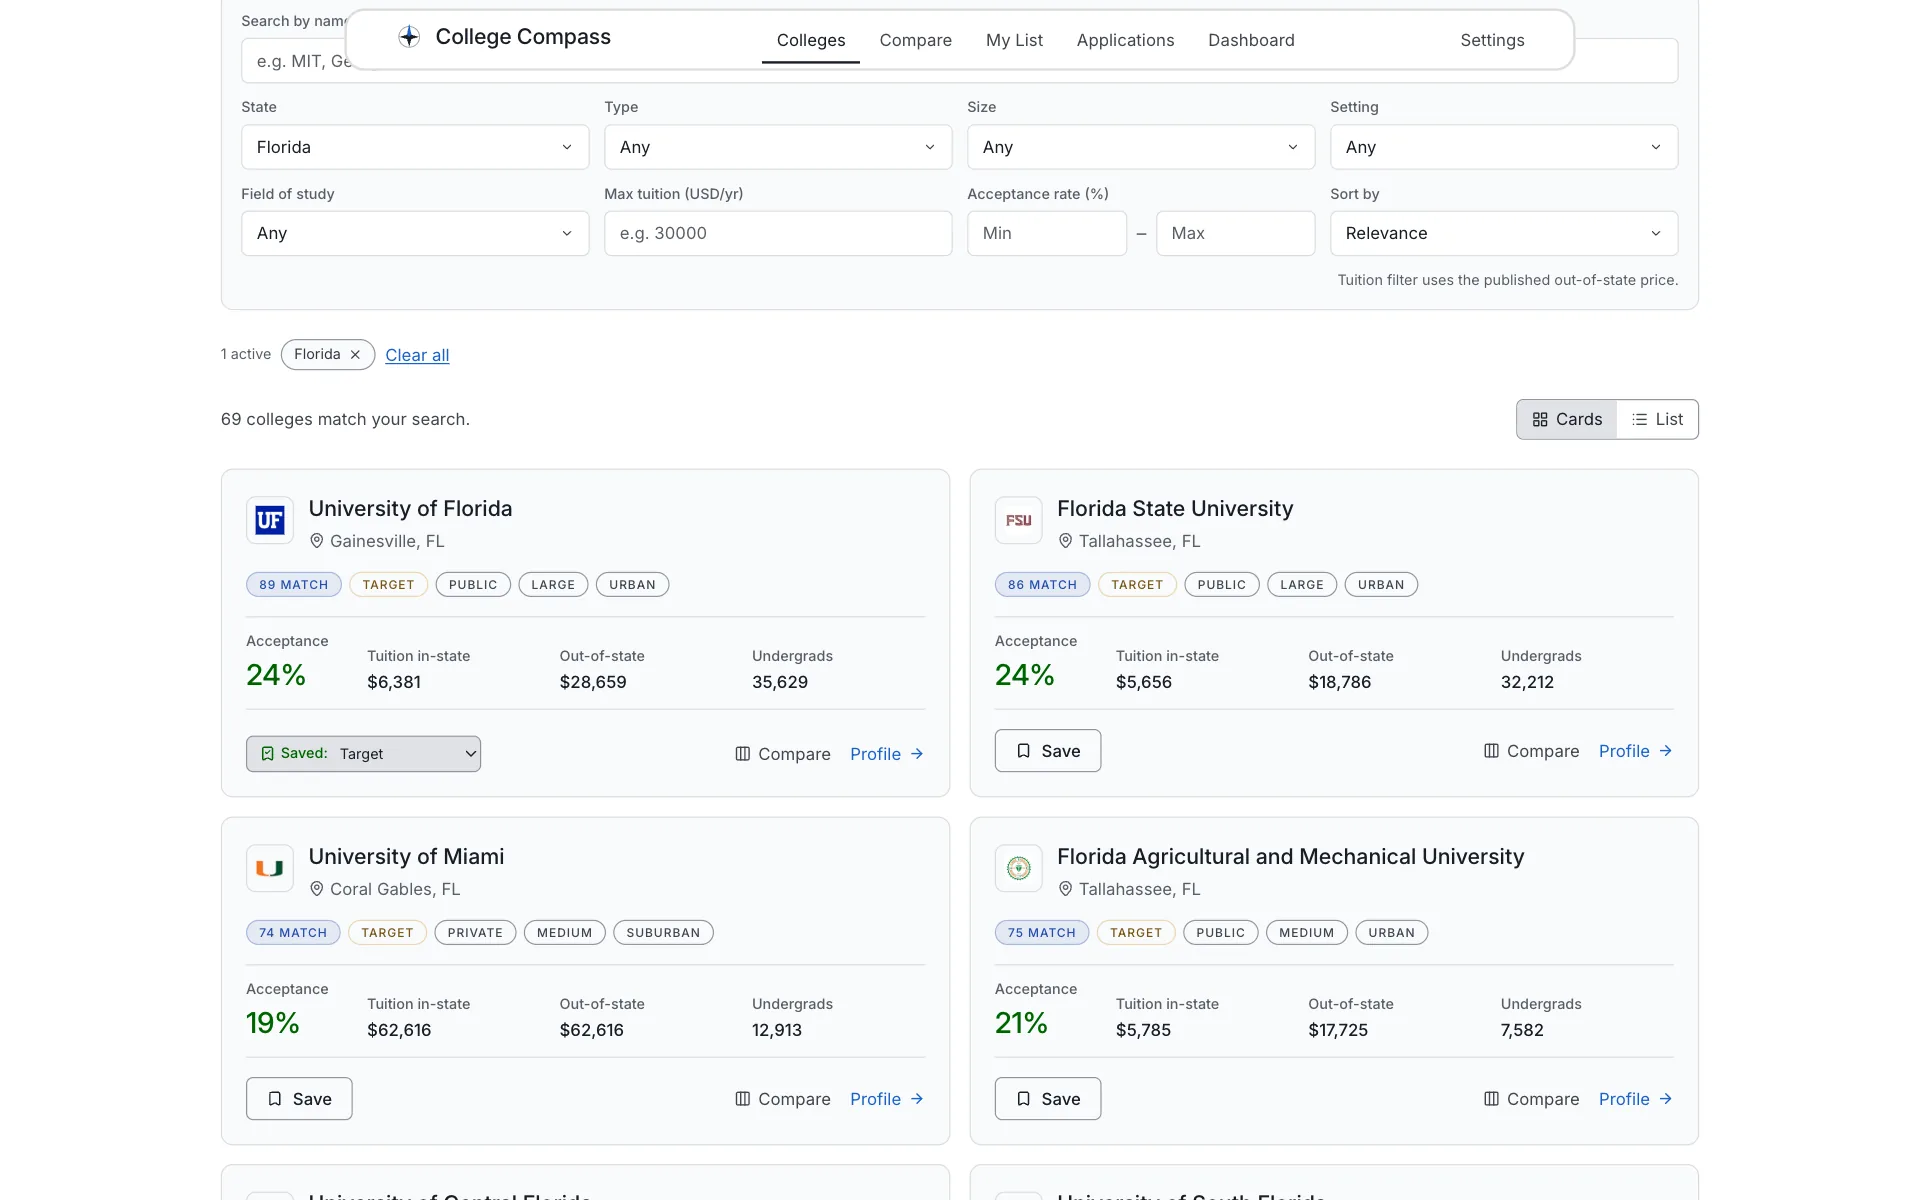The height and width of the screenshot is (1200, 1920).
Task: Click the Clear all link
Action: pos(417,355)
